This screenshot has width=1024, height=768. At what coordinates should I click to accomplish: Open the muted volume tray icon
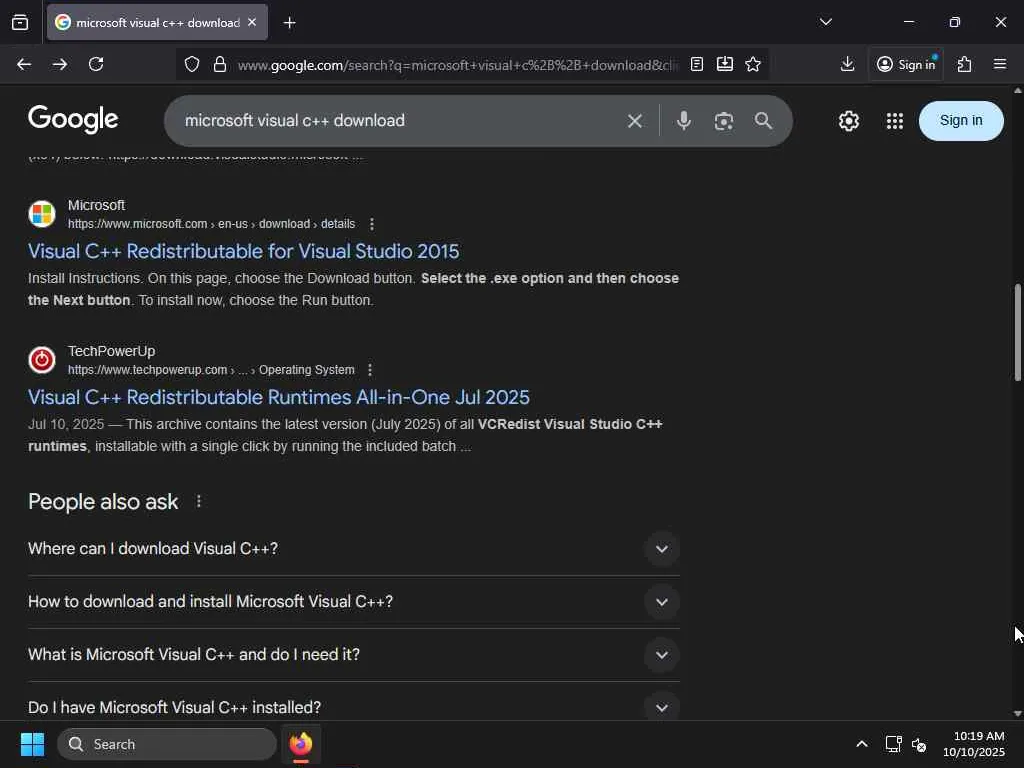click(x=919, y=744)
